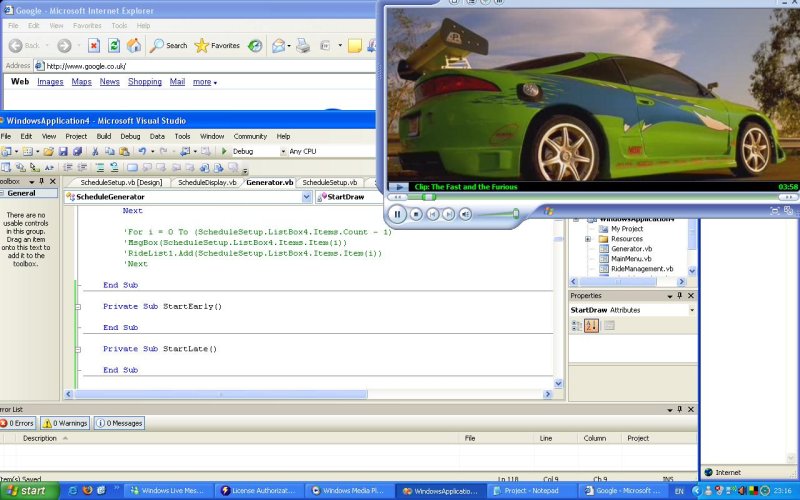Mute the Media Player sound
The width and height of the screenshot is (800, 500).
pyautogui.click(x=465, y=213)
